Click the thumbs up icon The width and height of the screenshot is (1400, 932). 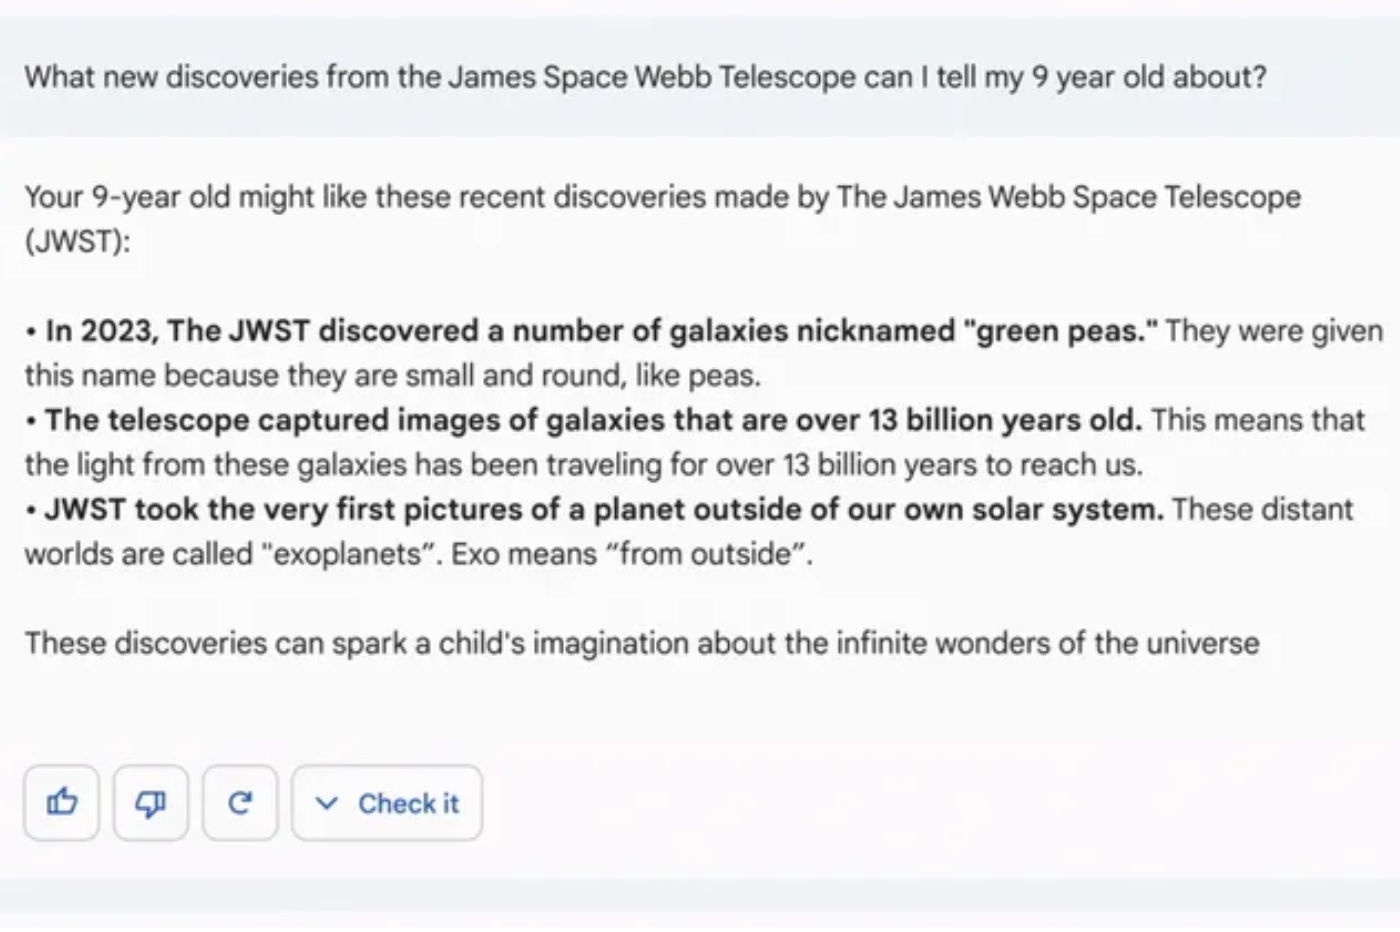click(61, 802)
